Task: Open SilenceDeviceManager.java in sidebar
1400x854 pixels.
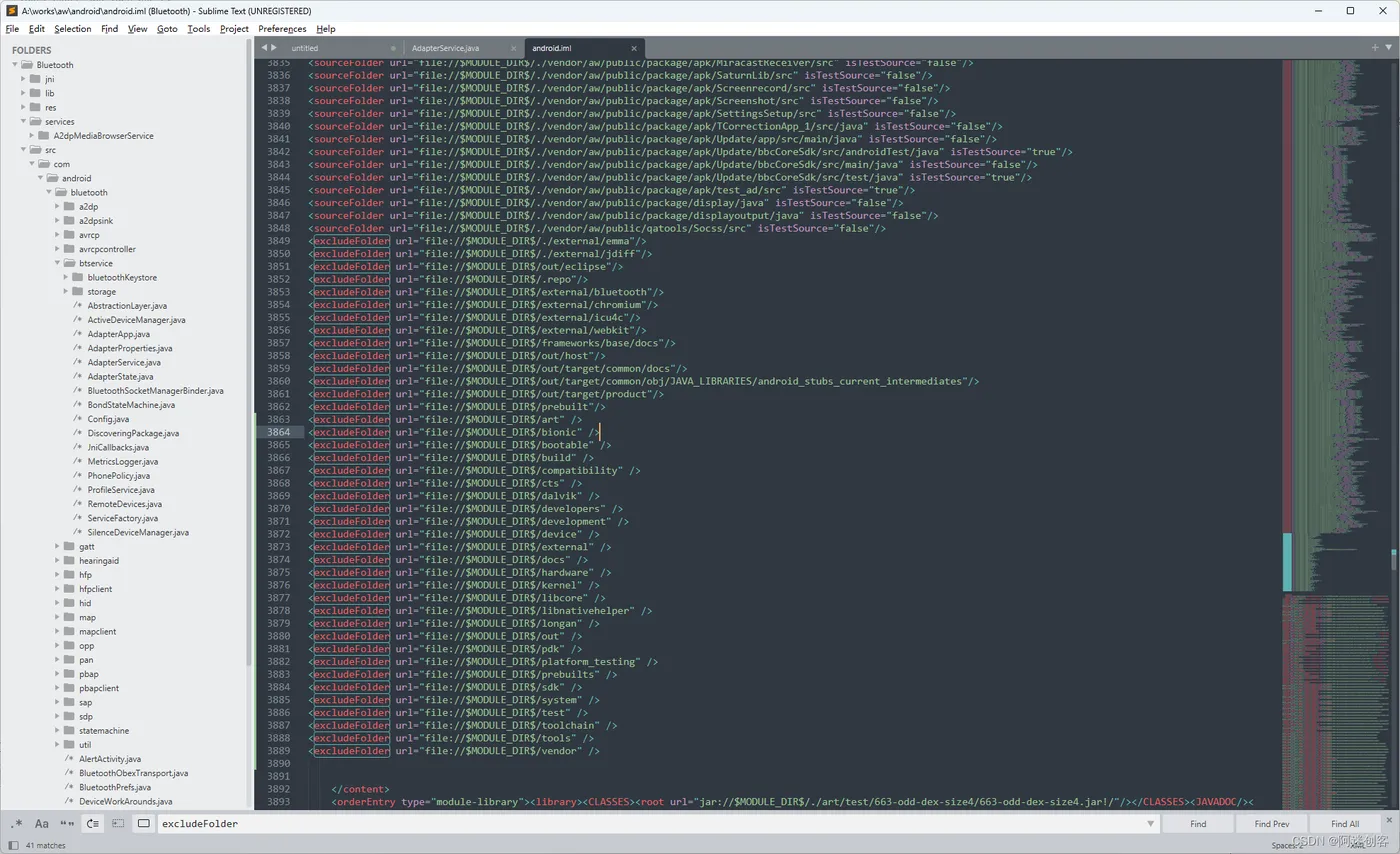Action: point(138,532)
